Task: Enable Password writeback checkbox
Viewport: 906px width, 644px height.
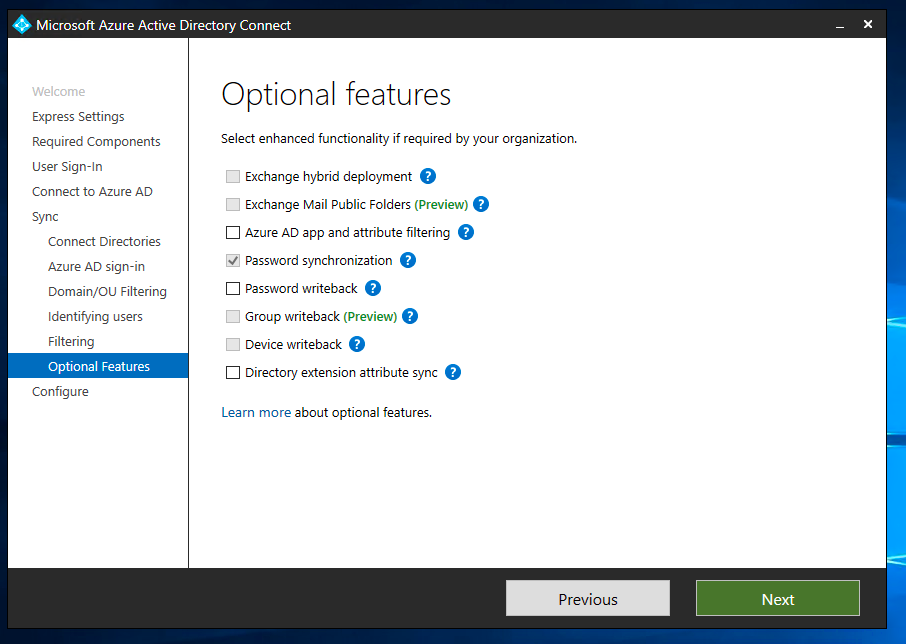Action: tap(233, 288)
